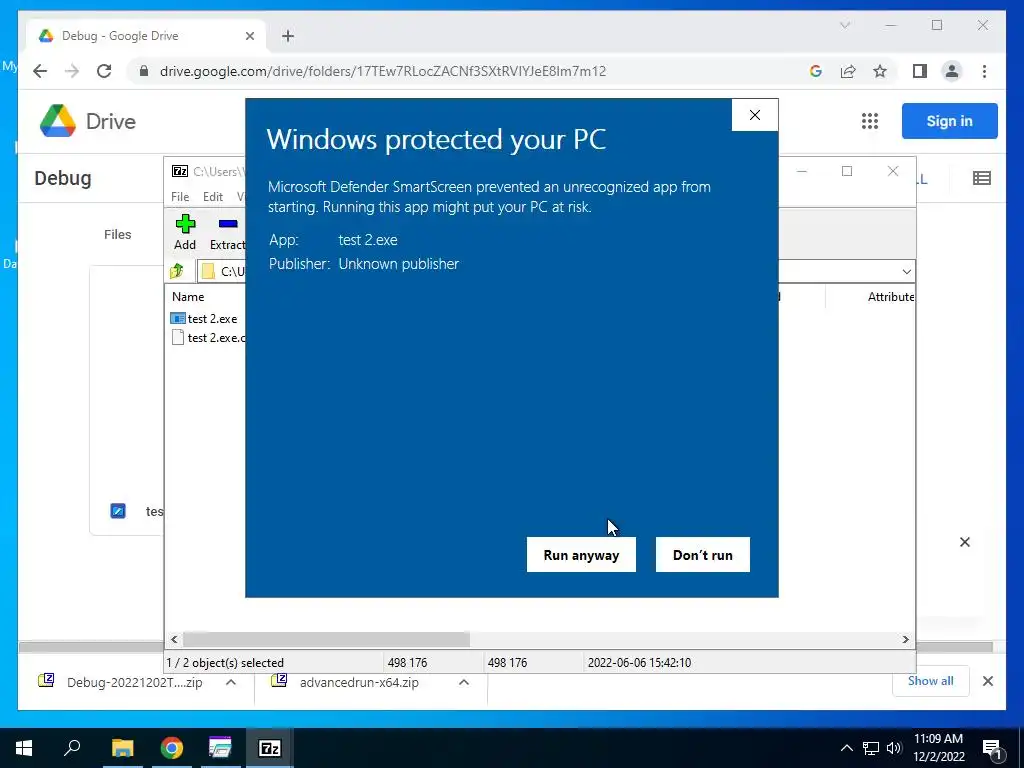Image resolution: width=1024 pixels, height=768 pixels.
Task: Open File Explorer from taskbar
Action: point(122,748)
